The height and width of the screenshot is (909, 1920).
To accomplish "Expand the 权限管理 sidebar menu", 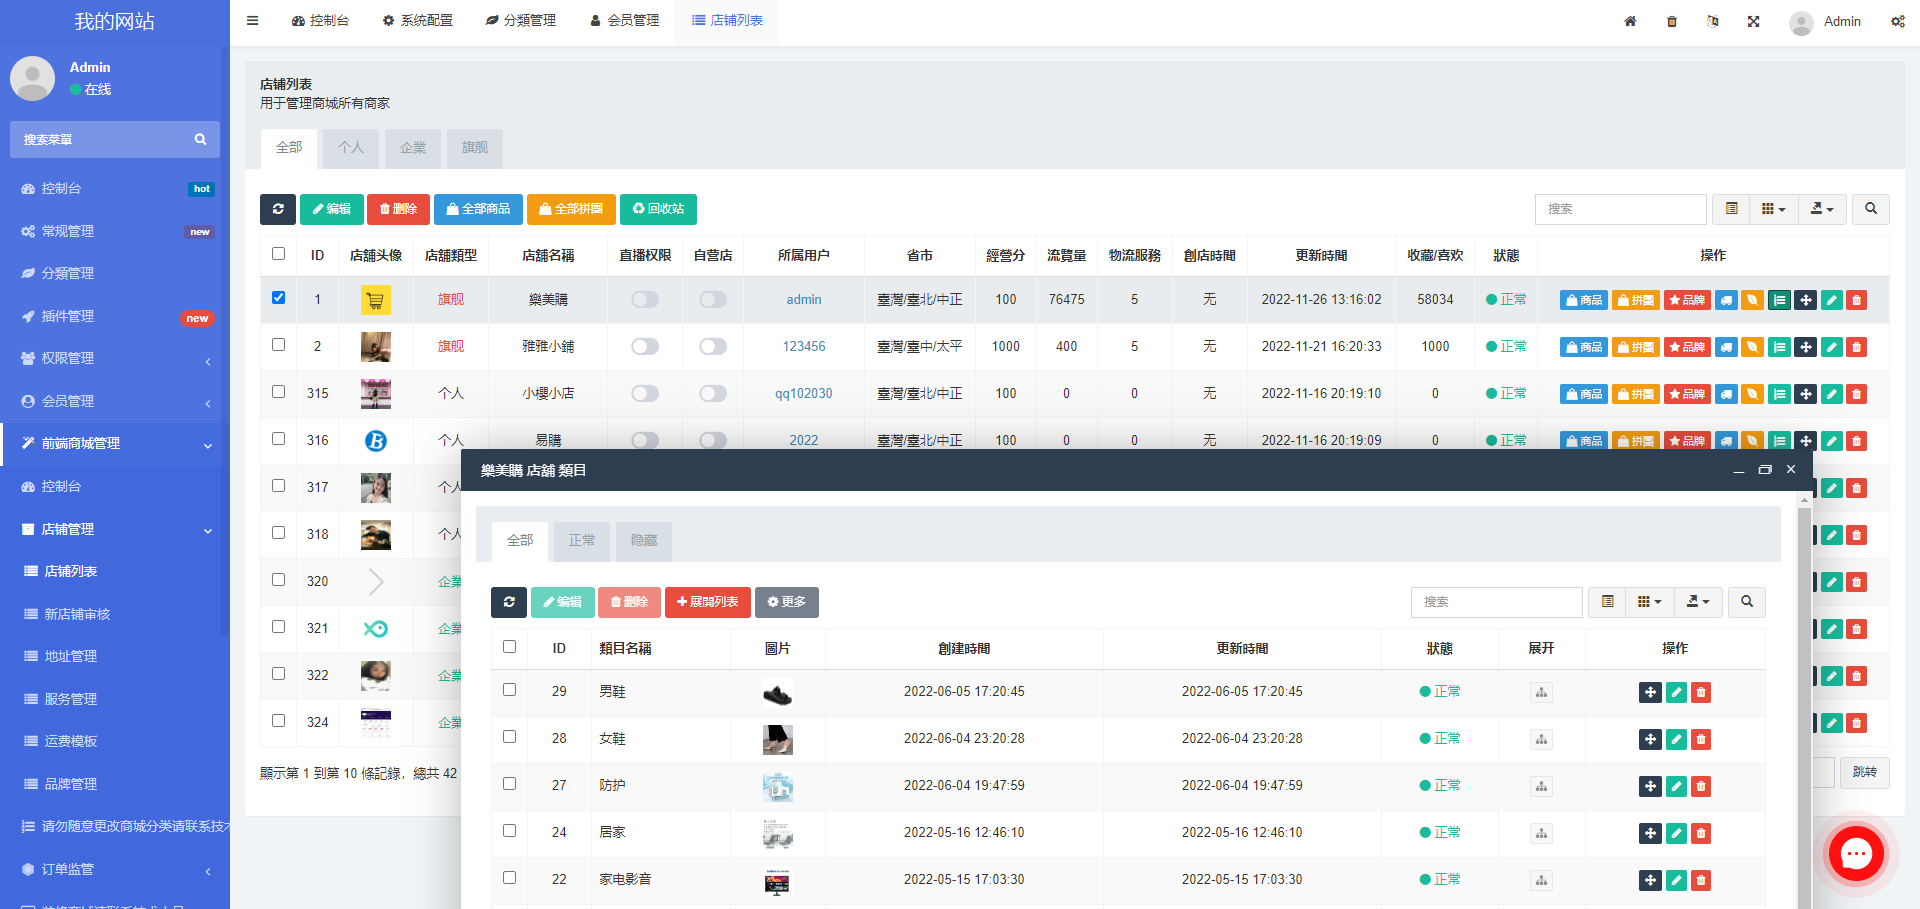I will click(115, 358).
